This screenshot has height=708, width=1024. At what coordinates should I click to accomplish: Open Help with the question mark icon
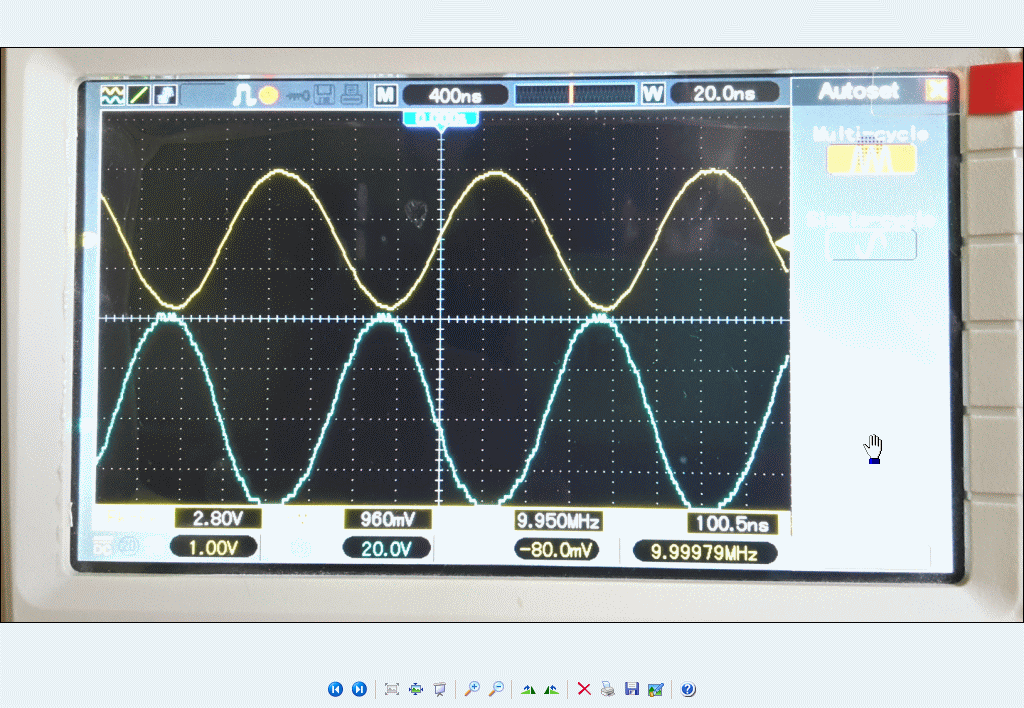[688, 689]
